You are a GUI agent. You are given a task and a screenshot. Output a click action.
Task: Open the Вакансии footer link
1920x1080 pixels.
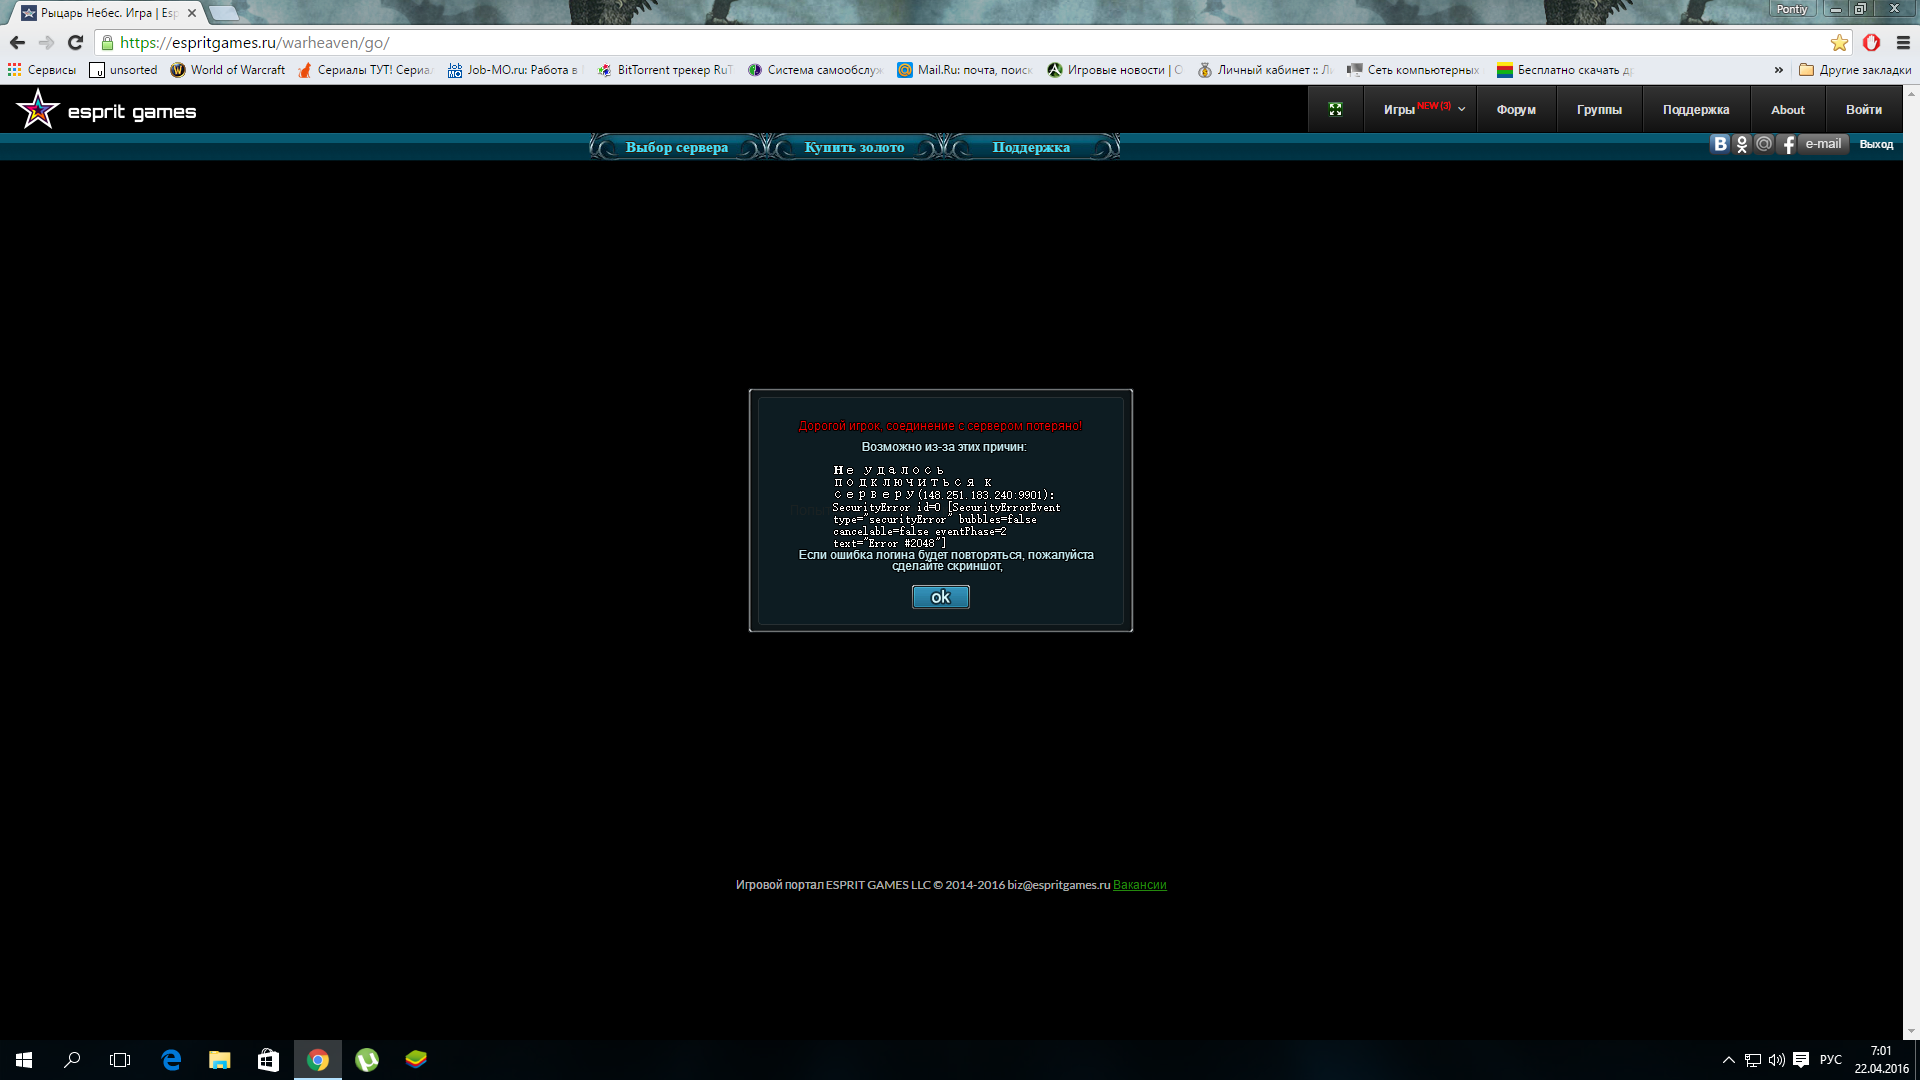pyautogui.click(x=1139, y=885)
